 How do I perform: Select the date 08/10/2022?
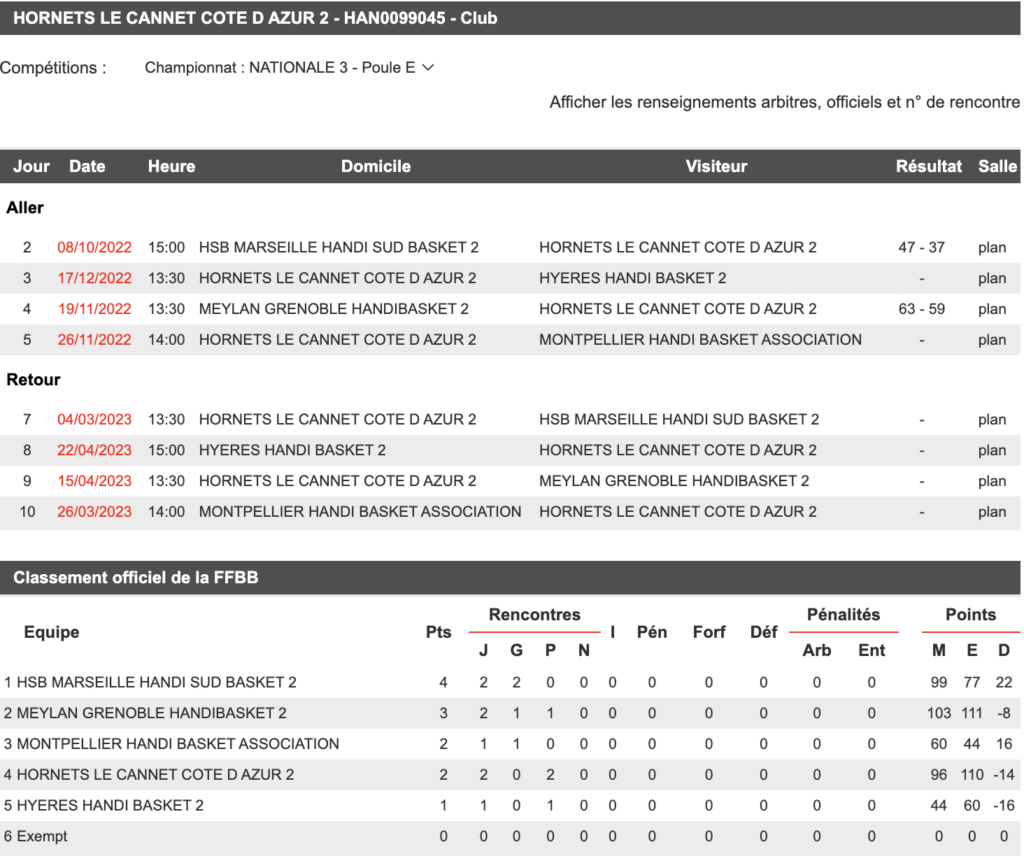(x=95, y=247)
